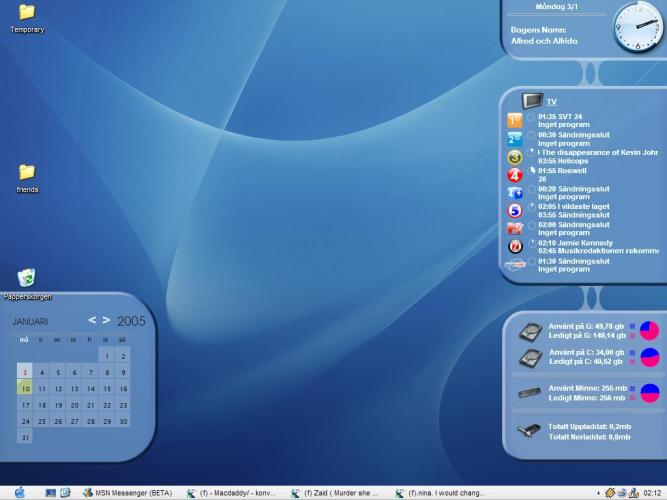
Task: Click the indicator beside Jamie Kennedy listing
Action: coord(531,243)
